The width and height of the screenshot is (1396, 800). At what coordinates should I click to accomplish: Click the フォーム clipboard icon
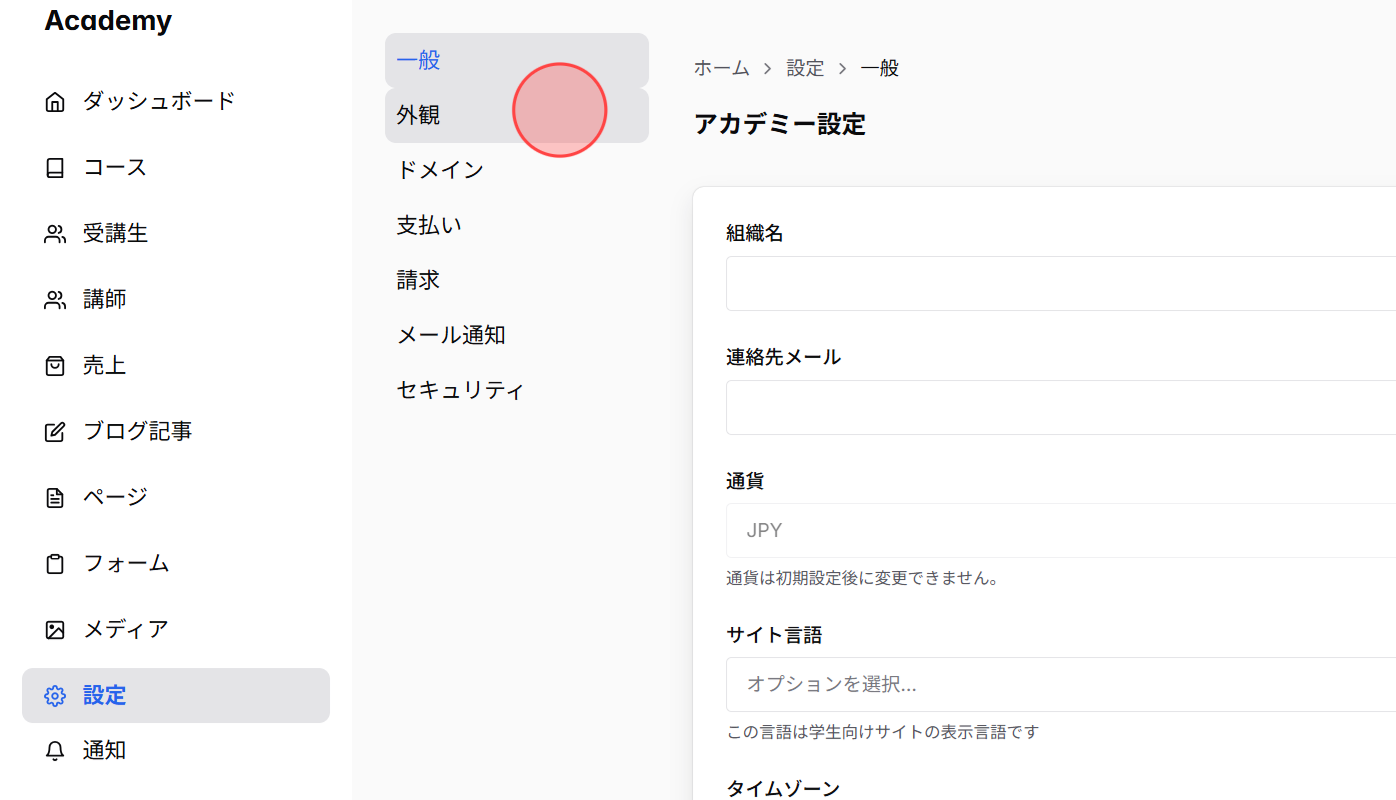point(55,563)
